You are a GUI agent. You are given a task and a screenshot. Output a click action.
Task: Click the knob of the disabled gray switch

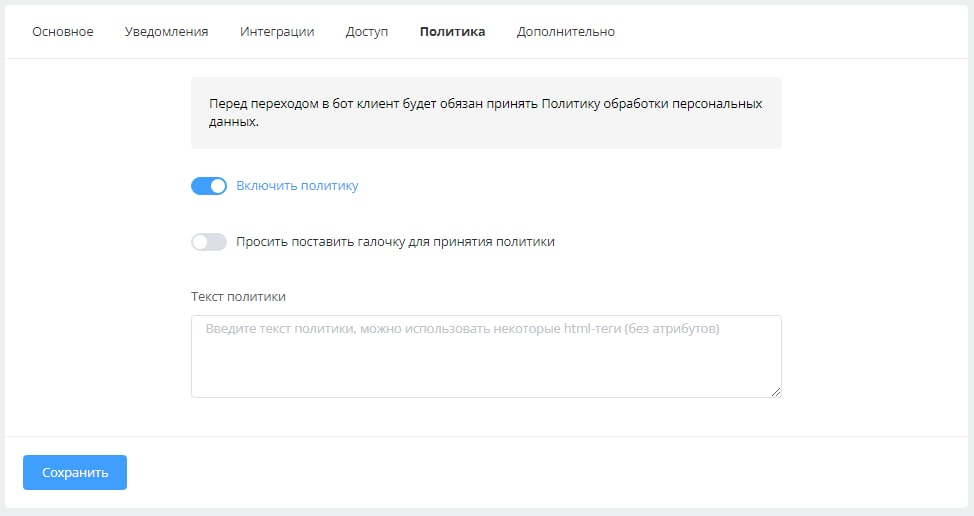click(x=200, y=242)
